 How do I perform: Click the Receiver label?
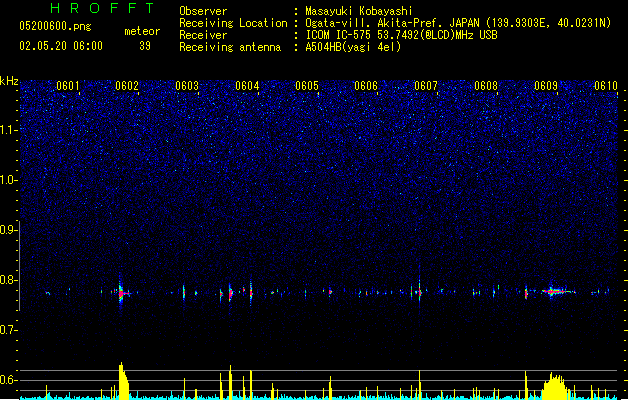click(x=203, y=35)
